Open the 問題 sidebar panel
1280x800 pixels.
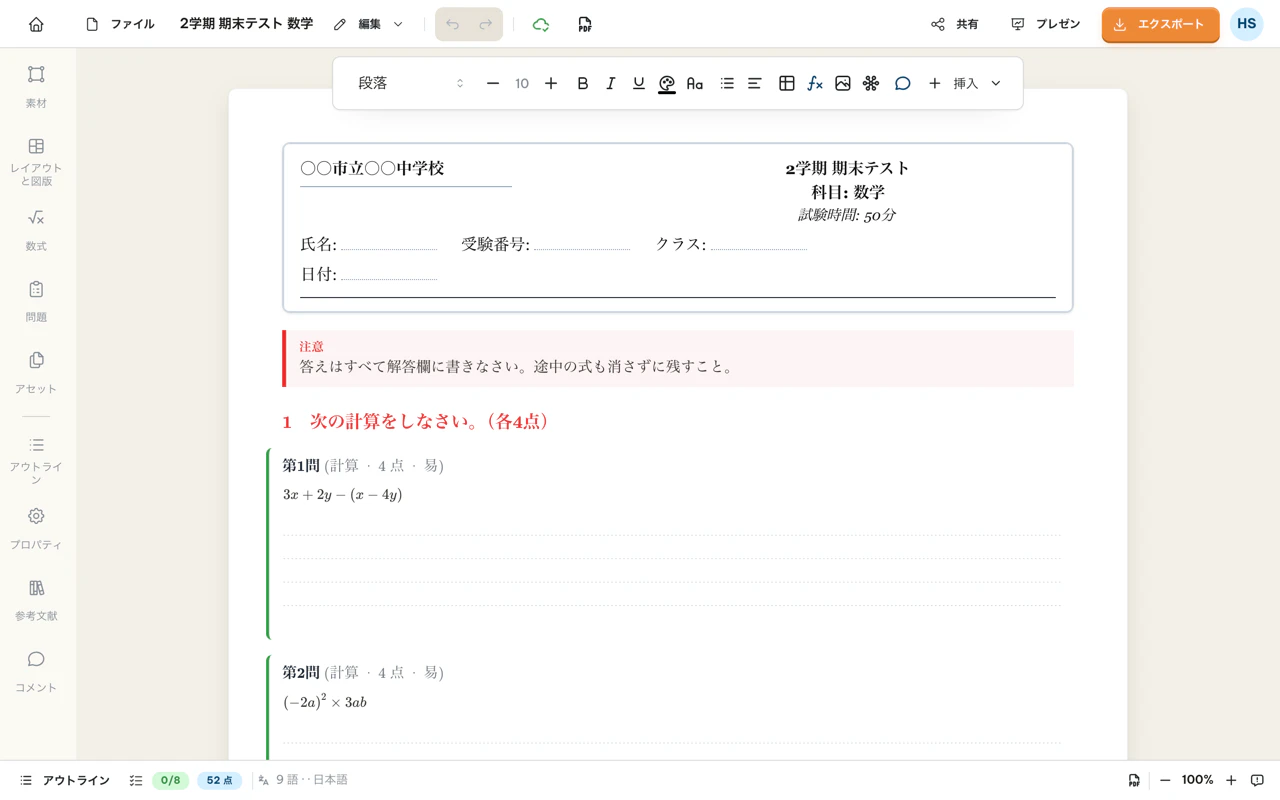(x=36, y=301)
